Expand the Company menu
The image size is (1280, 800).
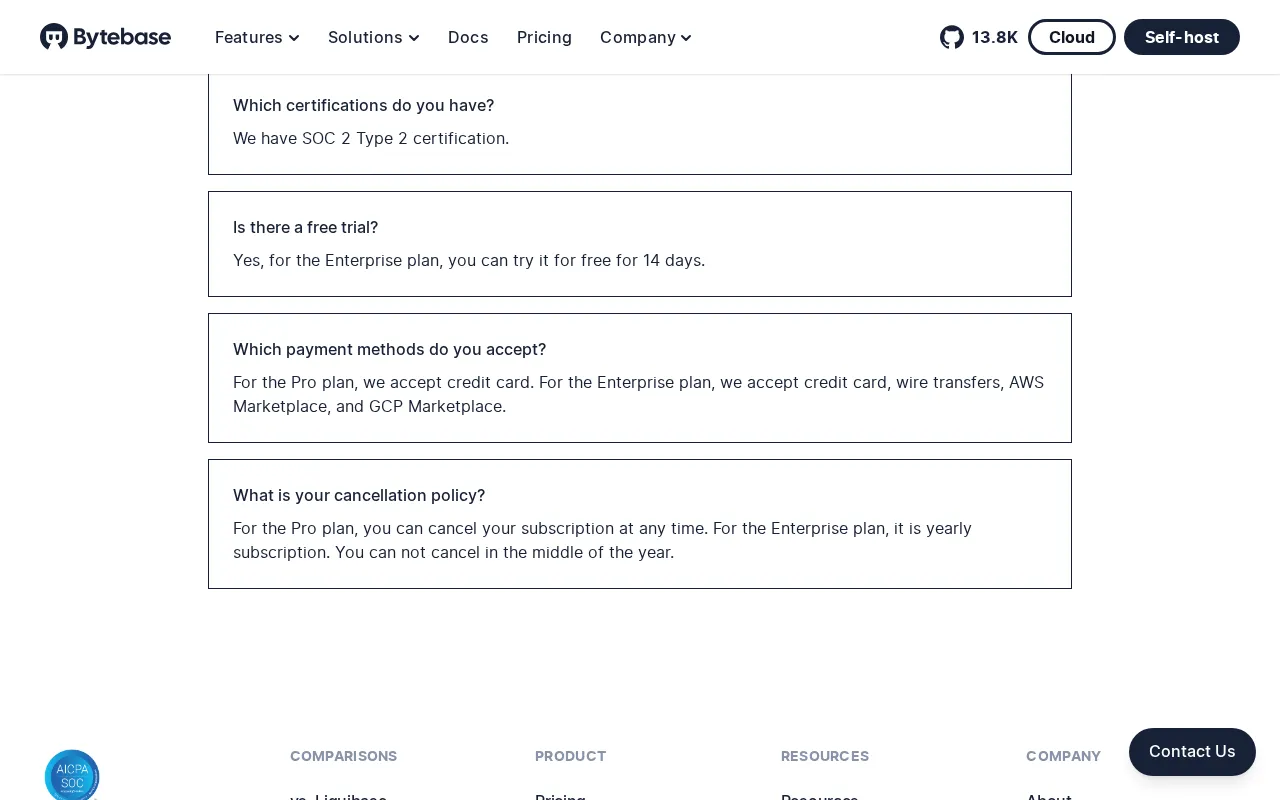(645, 37)
